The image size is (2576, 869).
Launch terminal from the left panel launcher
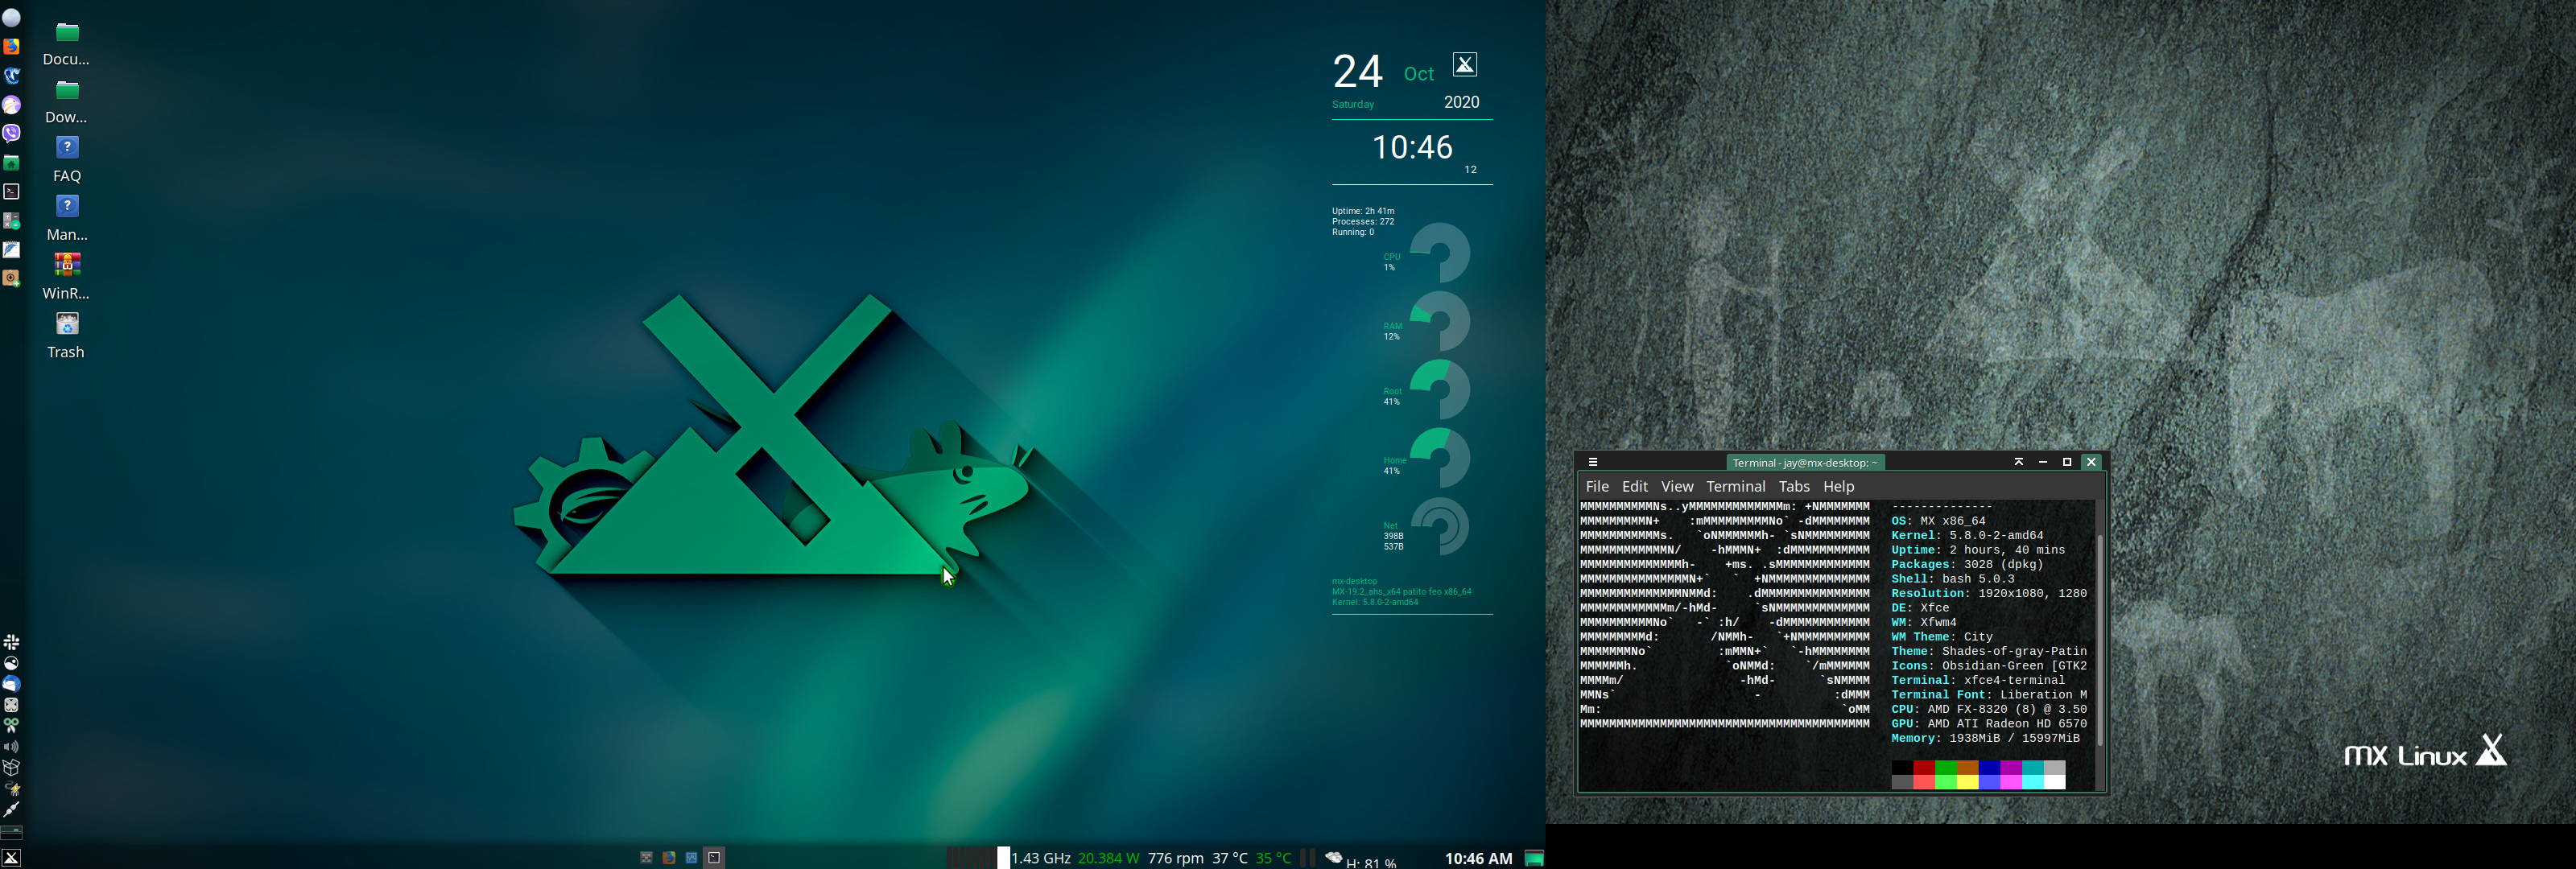point(11,191)
